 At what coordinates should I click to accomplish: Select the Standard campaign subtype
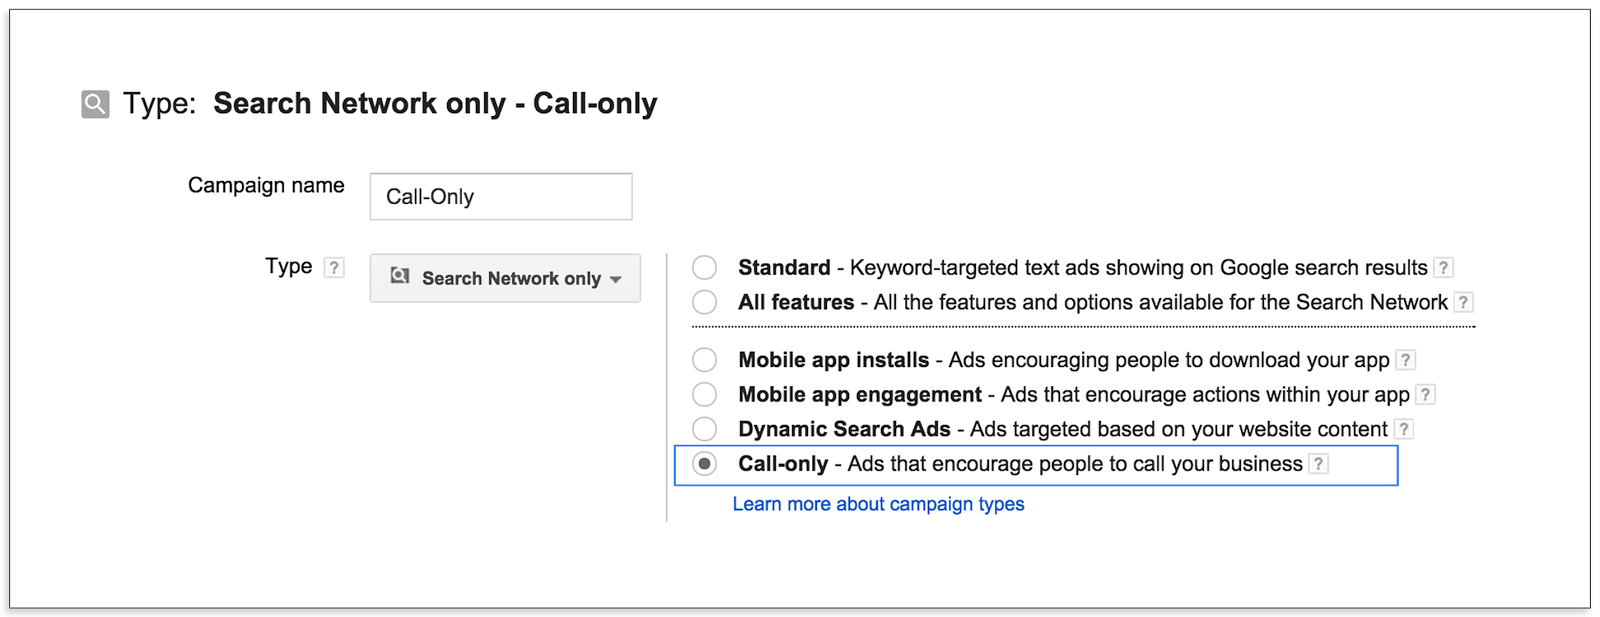(x=704, y=267)
